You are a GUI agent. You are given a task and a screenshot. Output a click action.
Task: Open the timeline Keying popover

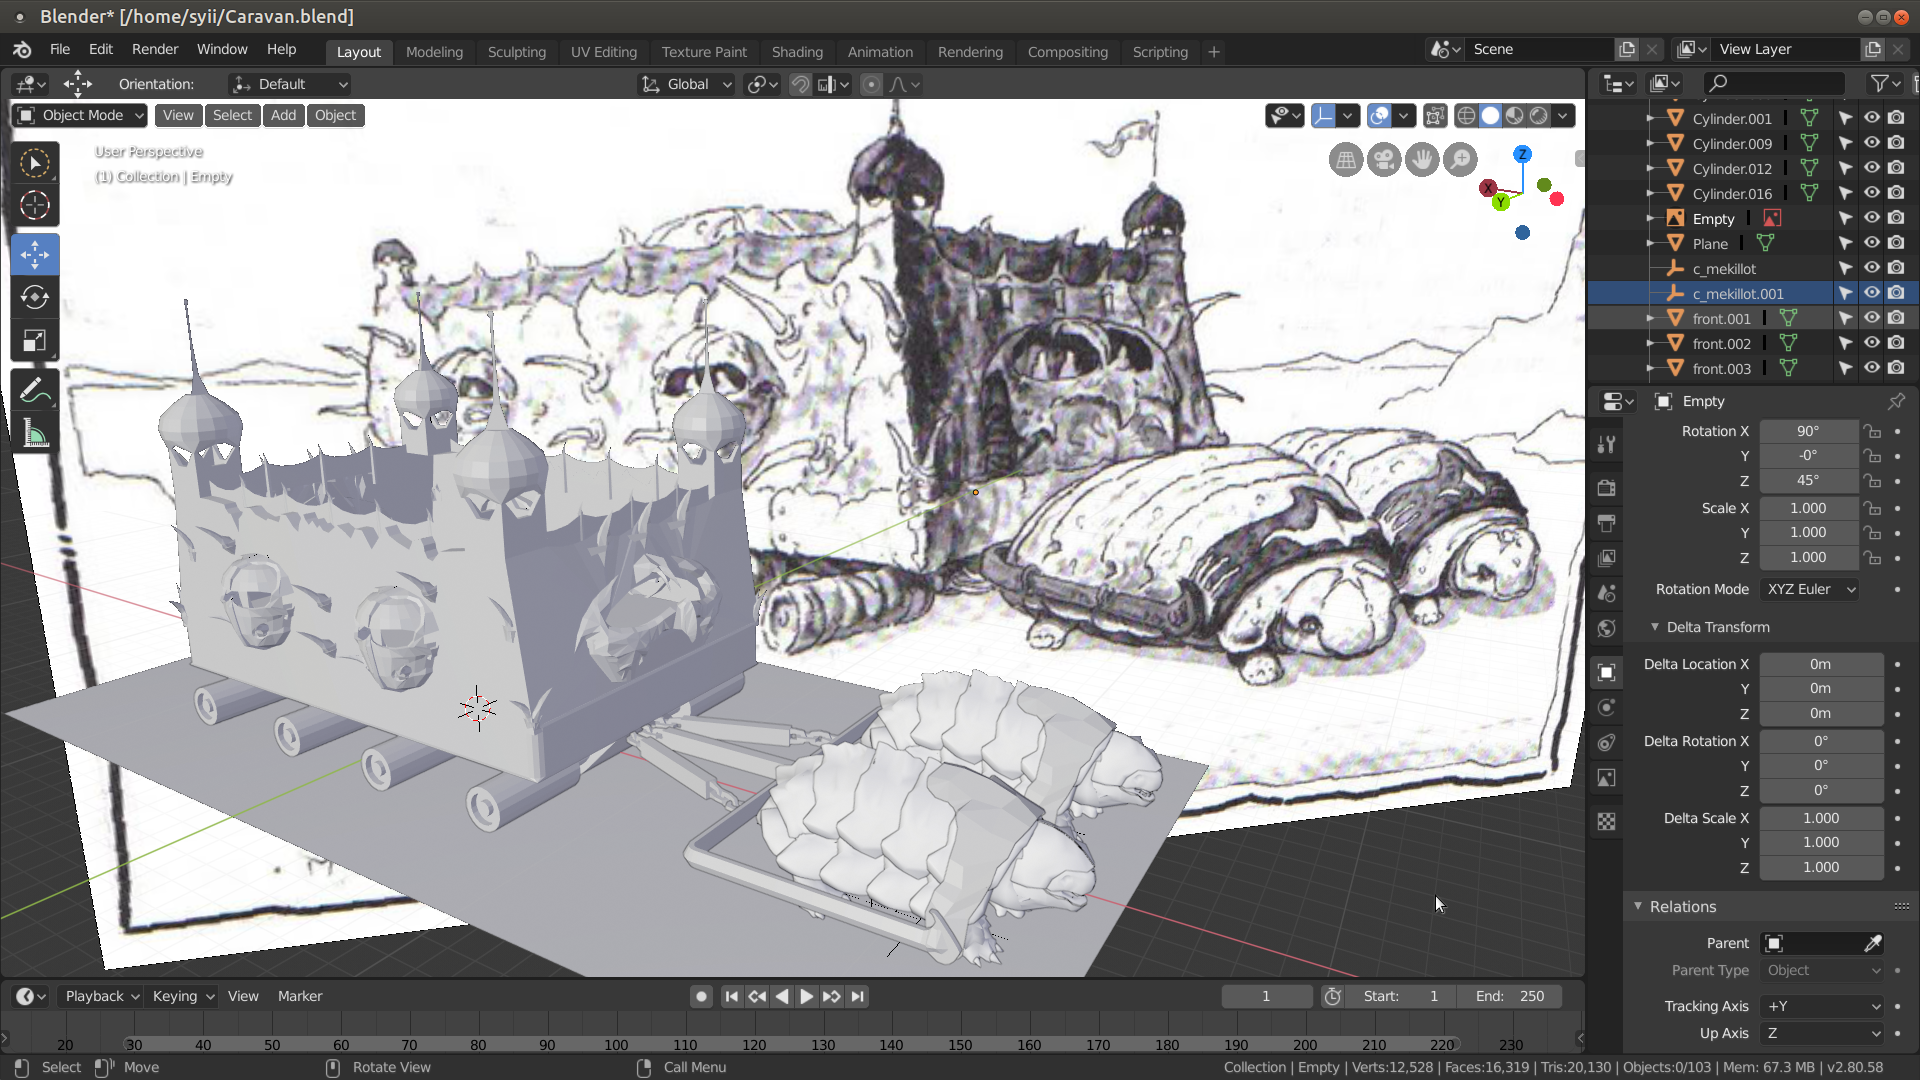click(182, 996)
